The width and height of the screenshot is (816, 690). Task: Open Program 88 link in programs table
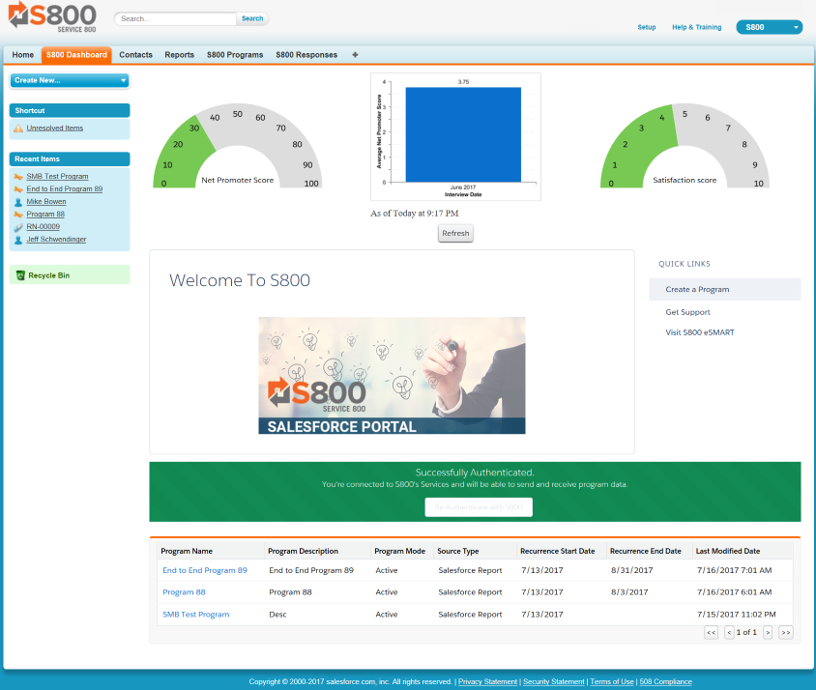pyautogui.click(x=184, y=592)
